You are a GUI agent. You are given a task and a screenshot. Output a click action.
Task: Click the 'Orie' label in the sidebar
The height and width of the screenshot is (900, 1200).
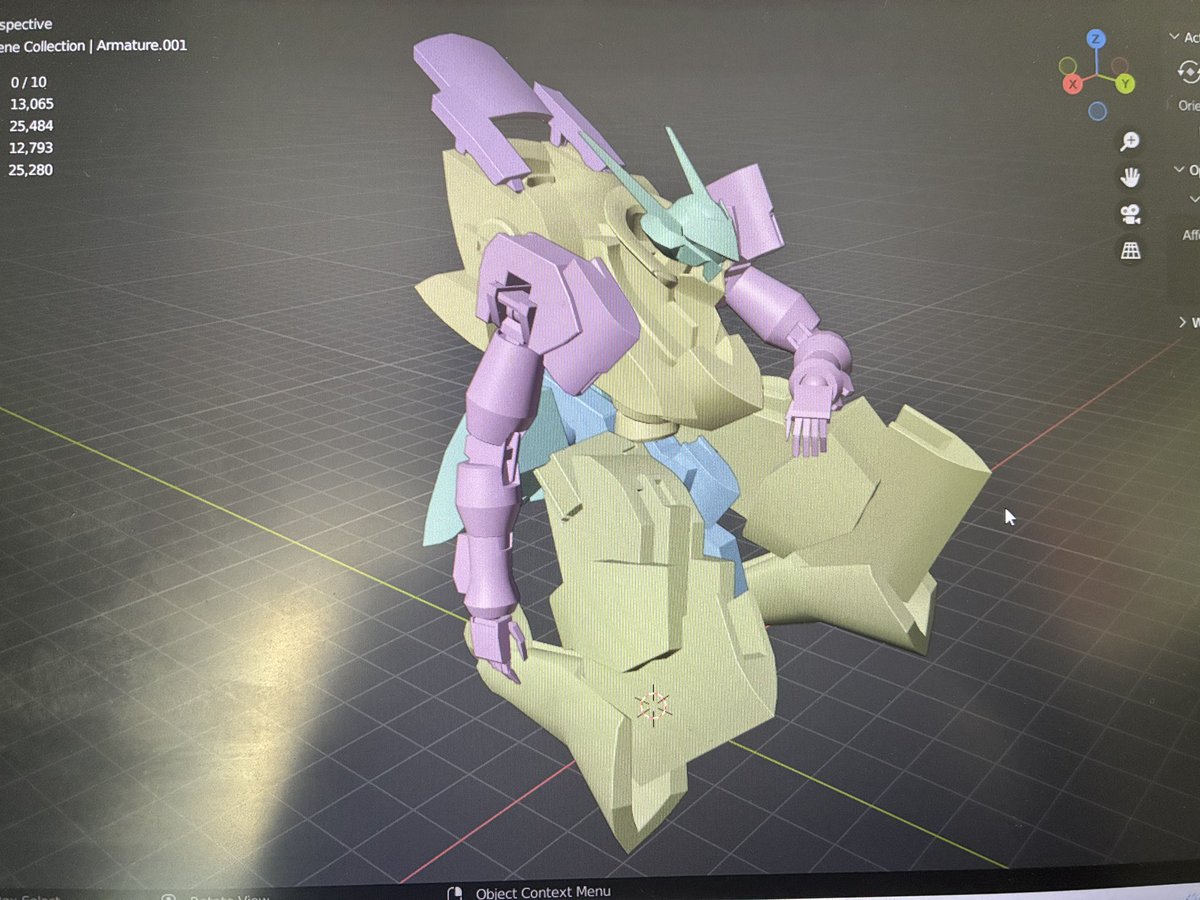point(1189,105)
